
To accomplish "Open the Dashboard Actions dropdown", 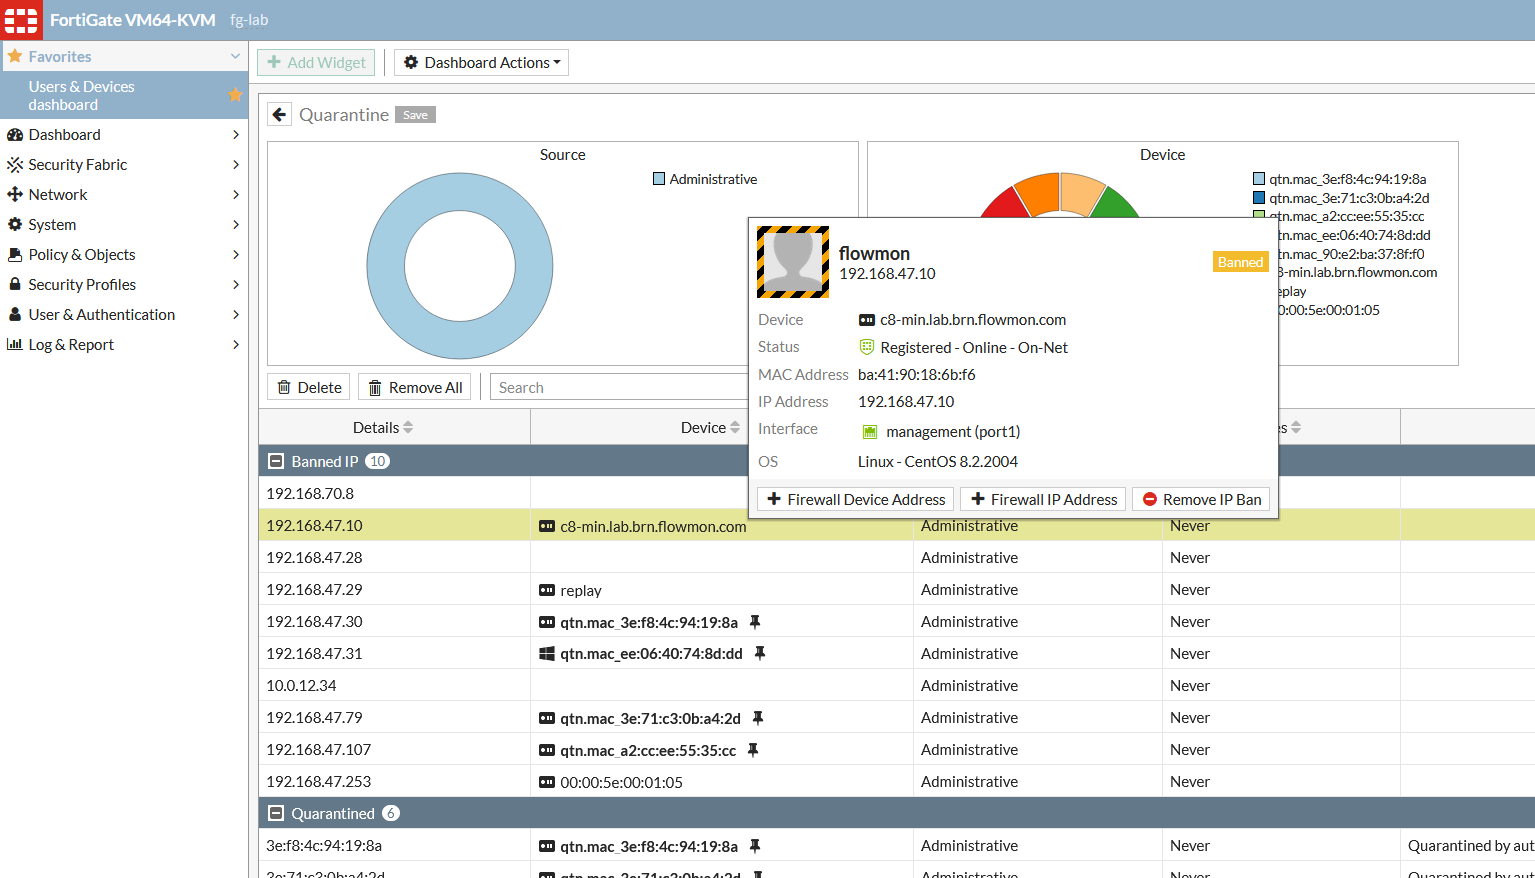I will 481,63.
